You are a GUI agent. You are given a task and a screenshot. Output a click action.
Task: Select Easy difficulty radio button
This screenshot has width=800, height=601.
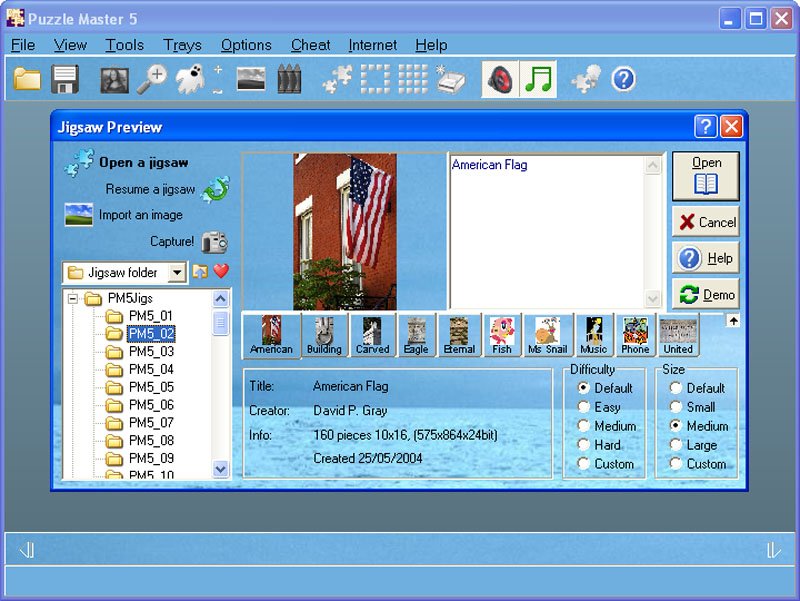tap(584, 407)
